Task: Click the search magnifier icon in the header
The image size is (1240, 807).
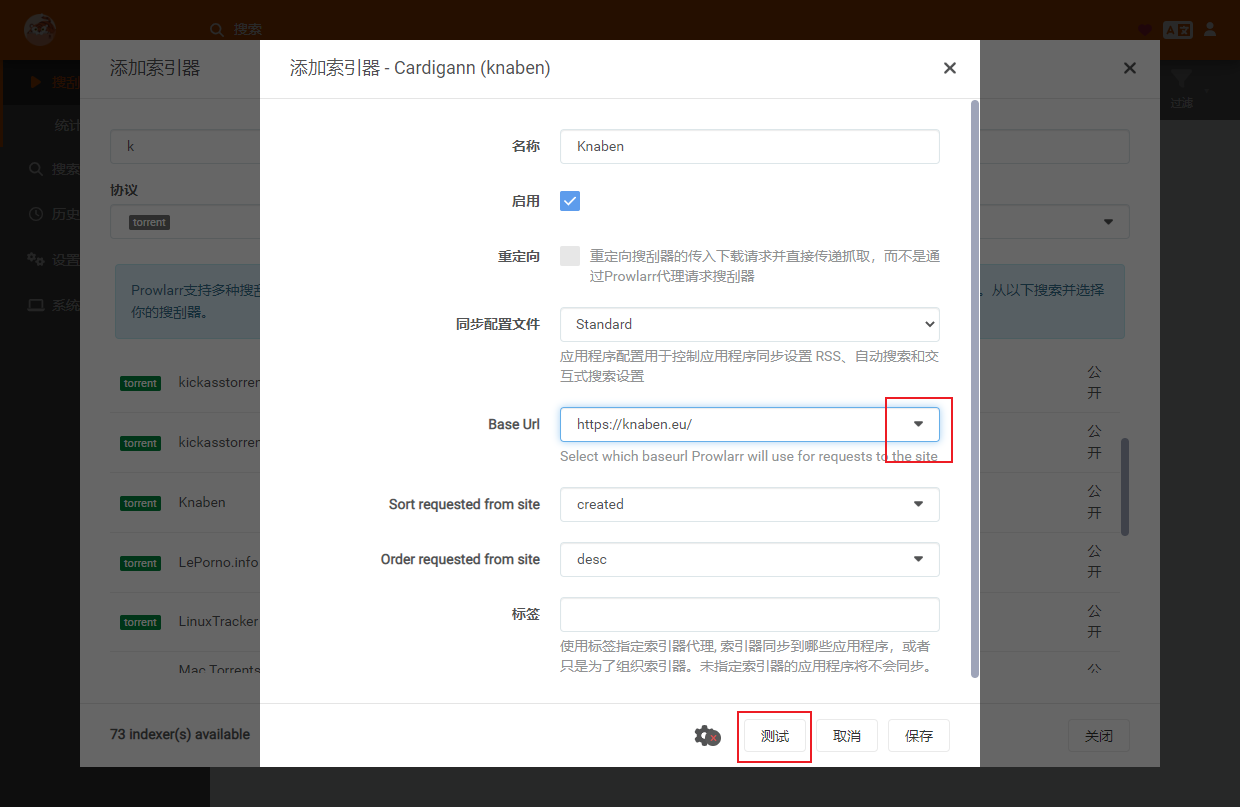Action: [x=217, y=30]
